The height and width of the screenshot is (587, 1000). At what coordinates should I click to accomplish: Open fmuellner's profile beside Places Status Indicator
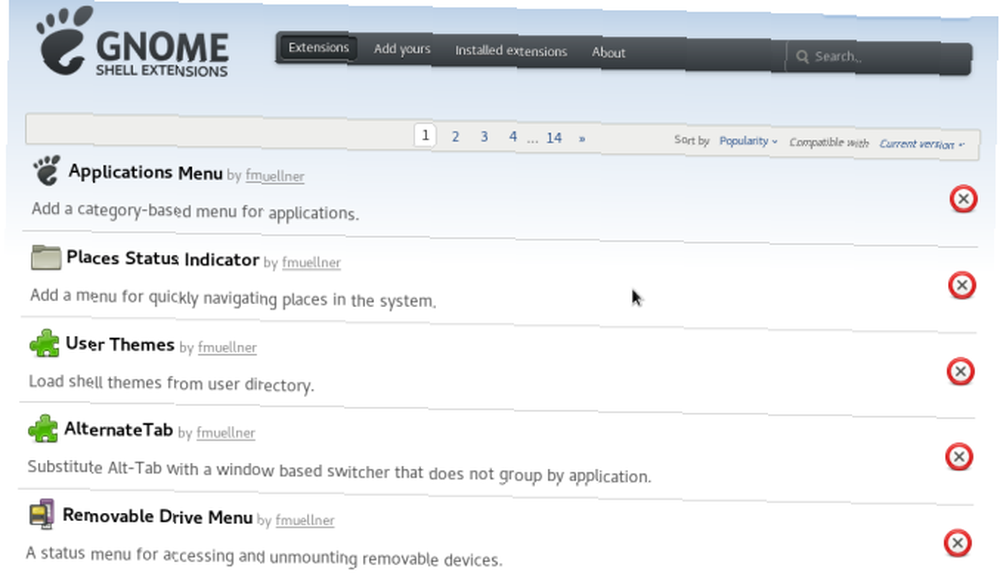[x=311, y=262]
